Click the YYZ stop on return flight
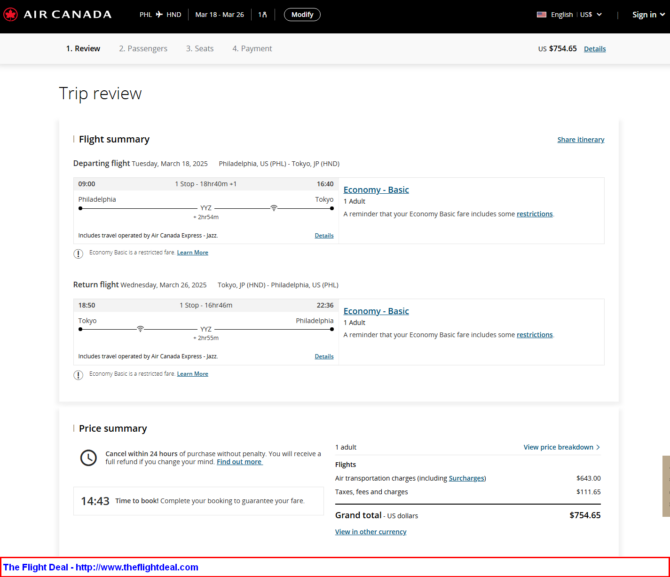Screen dimensions: 670x577 tap(206, 329)
